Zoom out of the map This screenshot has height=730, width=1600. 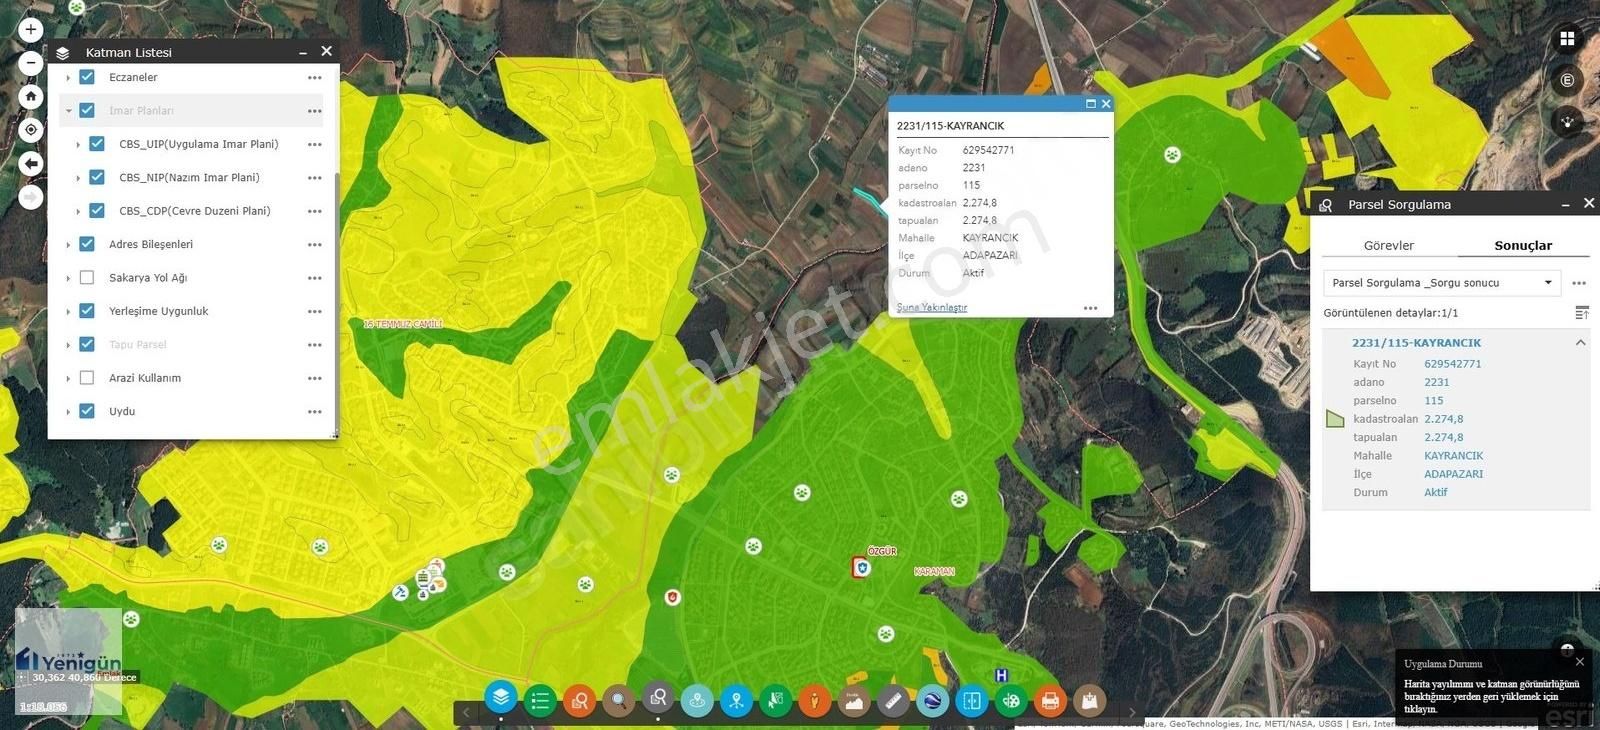click(30, 63)
